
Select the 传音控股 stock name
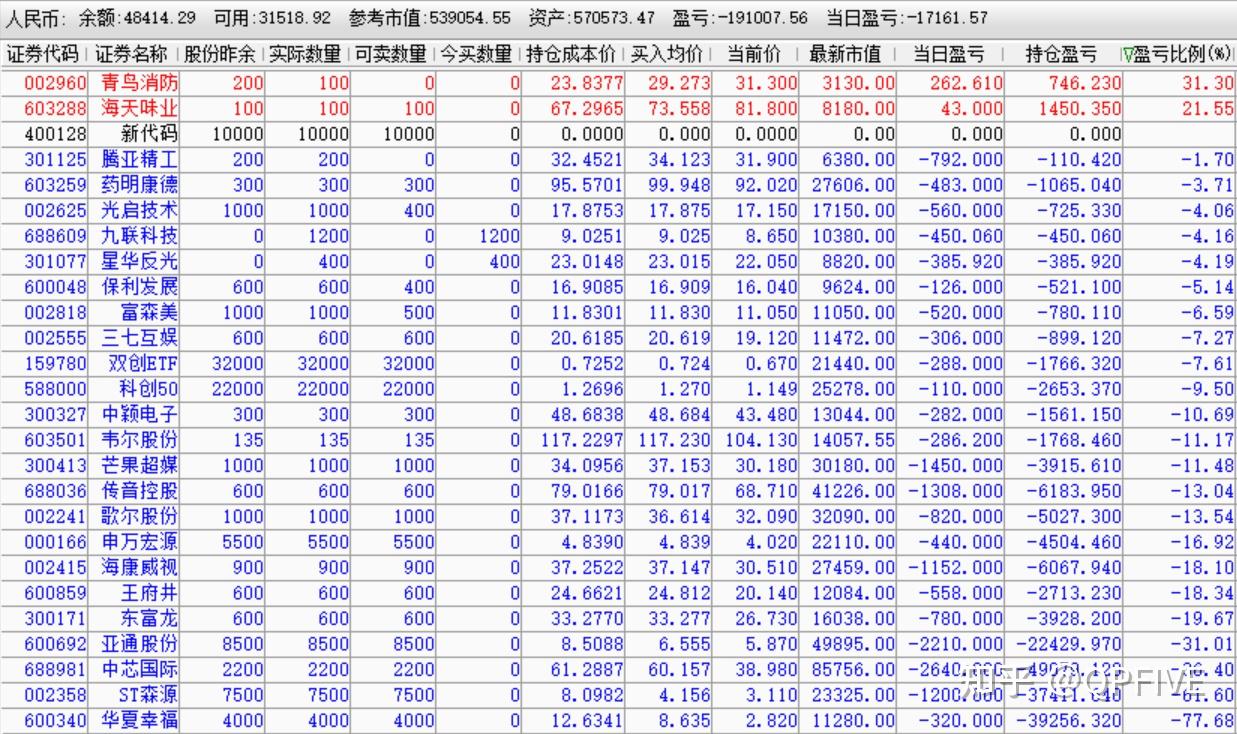click(x=140, y=491)
